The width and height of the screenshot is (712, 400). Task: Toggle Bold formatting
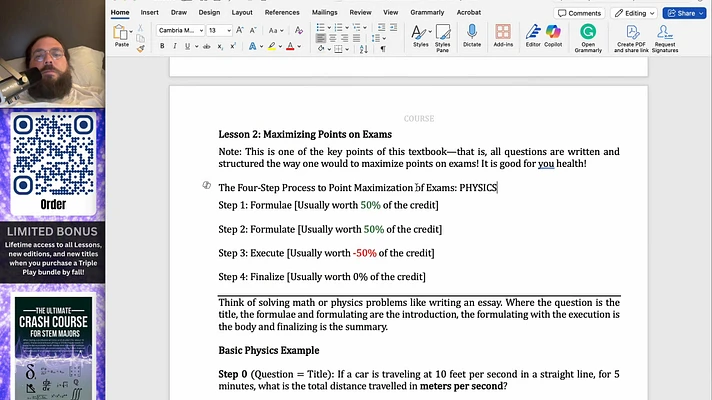point(162,46)
